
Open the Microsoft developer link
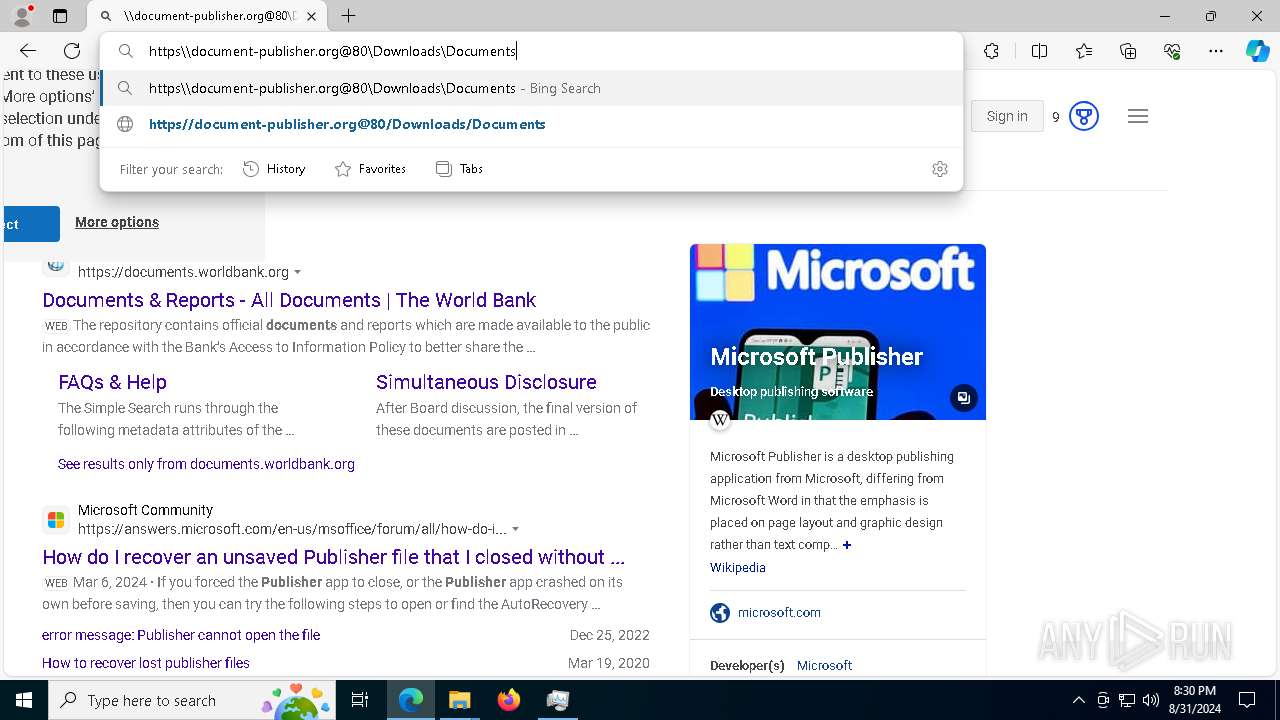click(824, 665)
